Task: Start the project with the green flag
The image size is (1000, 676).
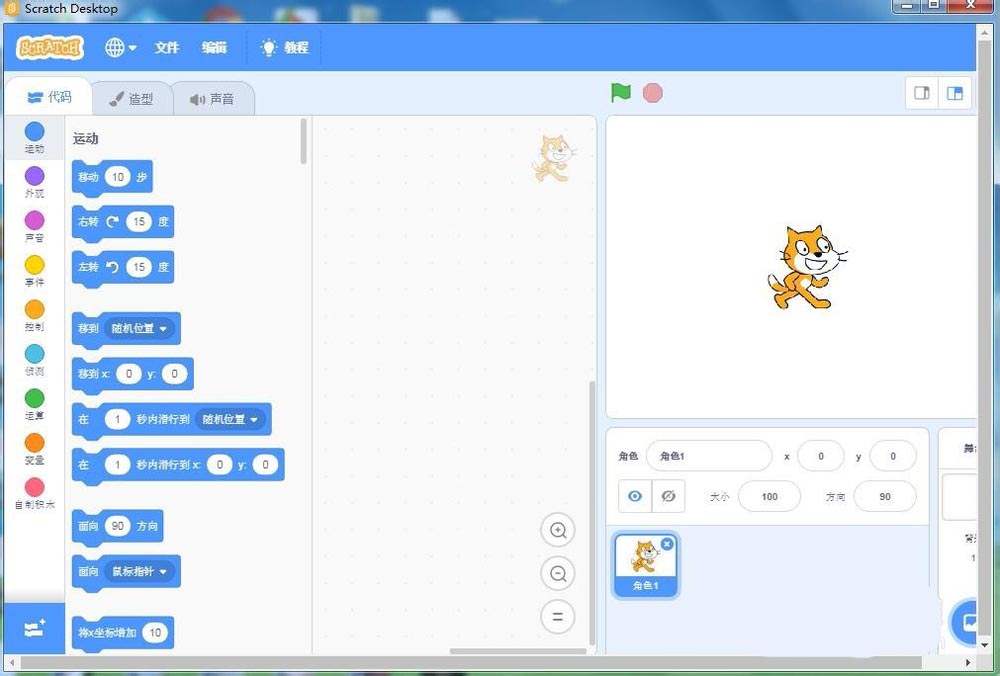Action: (620, 92)
